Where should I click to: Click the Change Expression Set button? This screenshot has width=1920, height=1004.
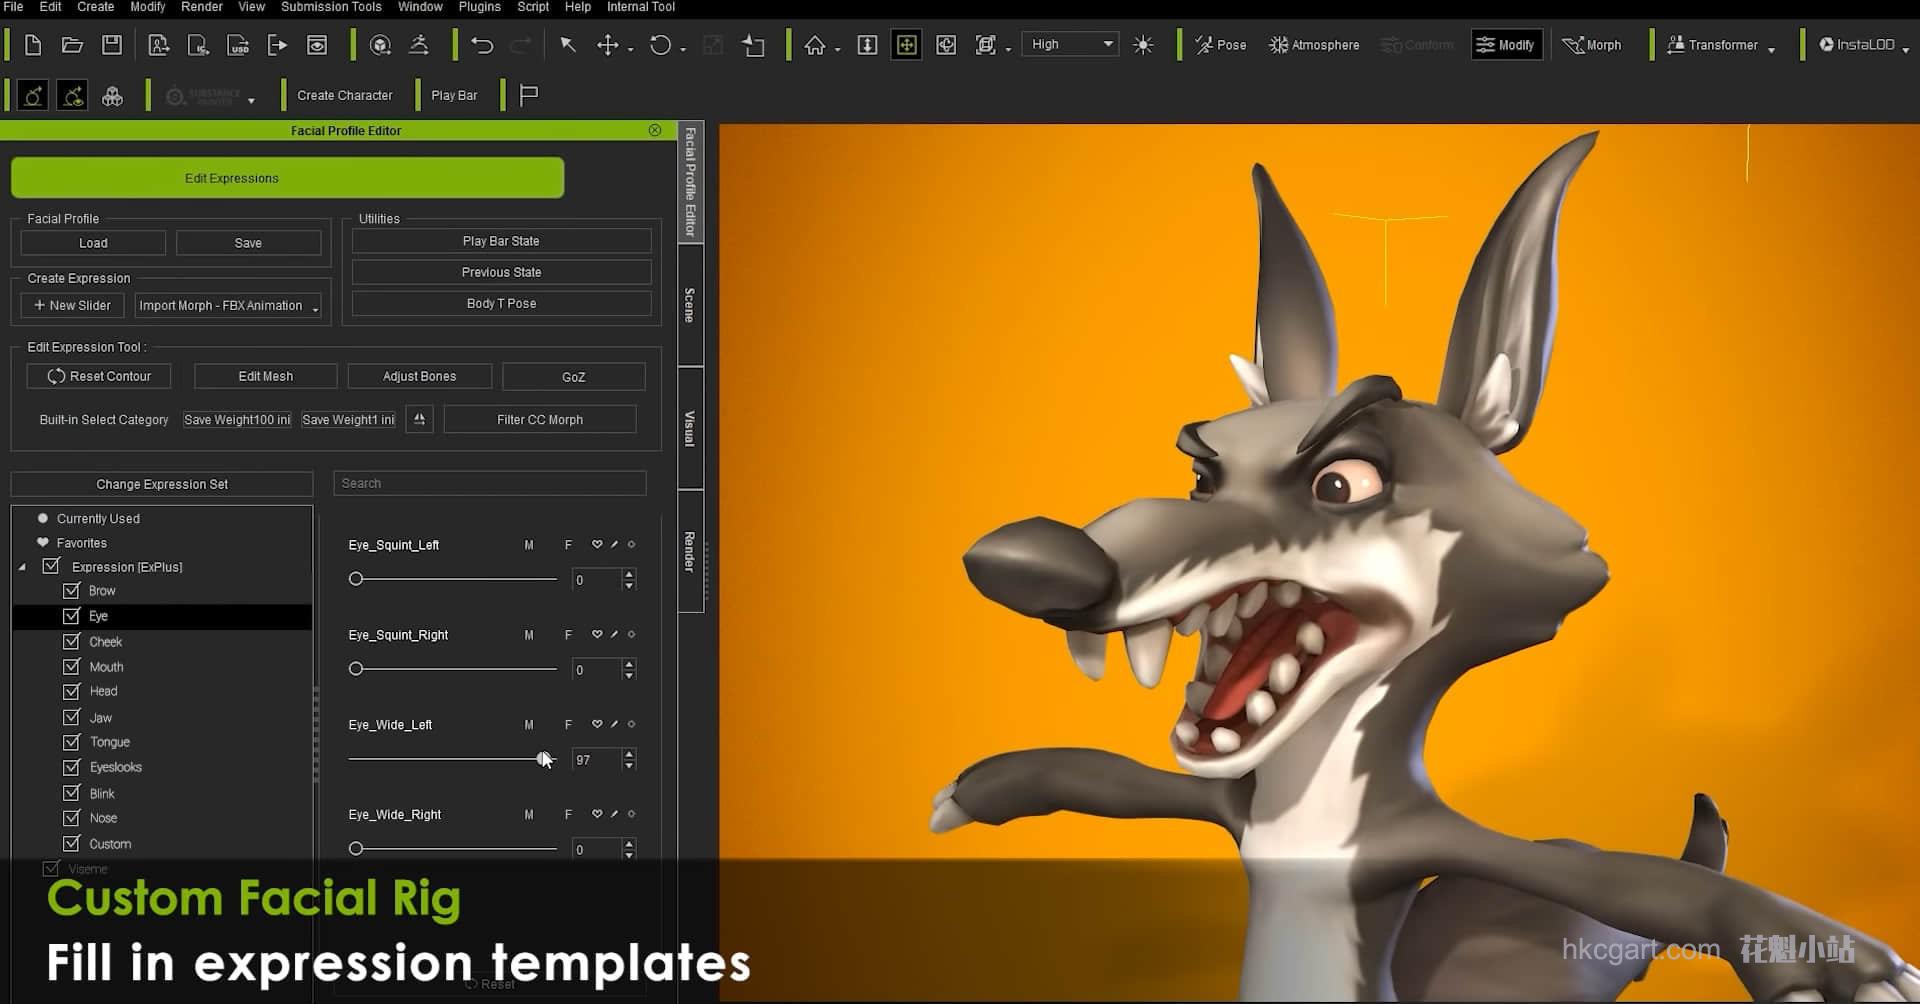[x=162, y=484]
